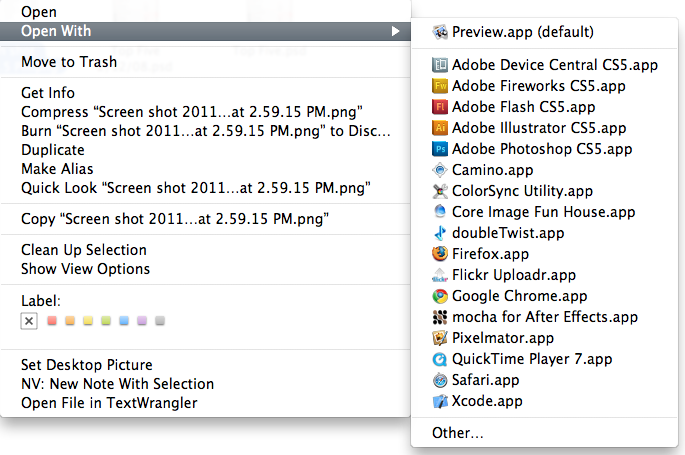Apply the yellow label color
This screenshot has height=455, width=685.
tap(88, 321)
